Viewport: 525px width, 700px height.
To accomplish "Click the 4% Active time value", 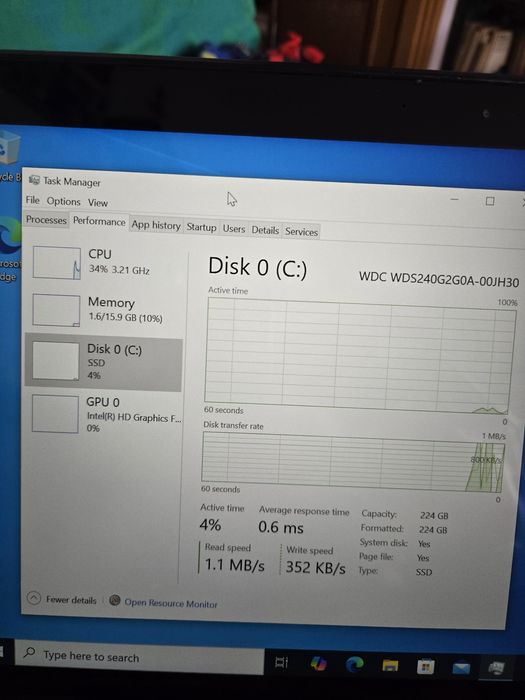I will 210,525.
